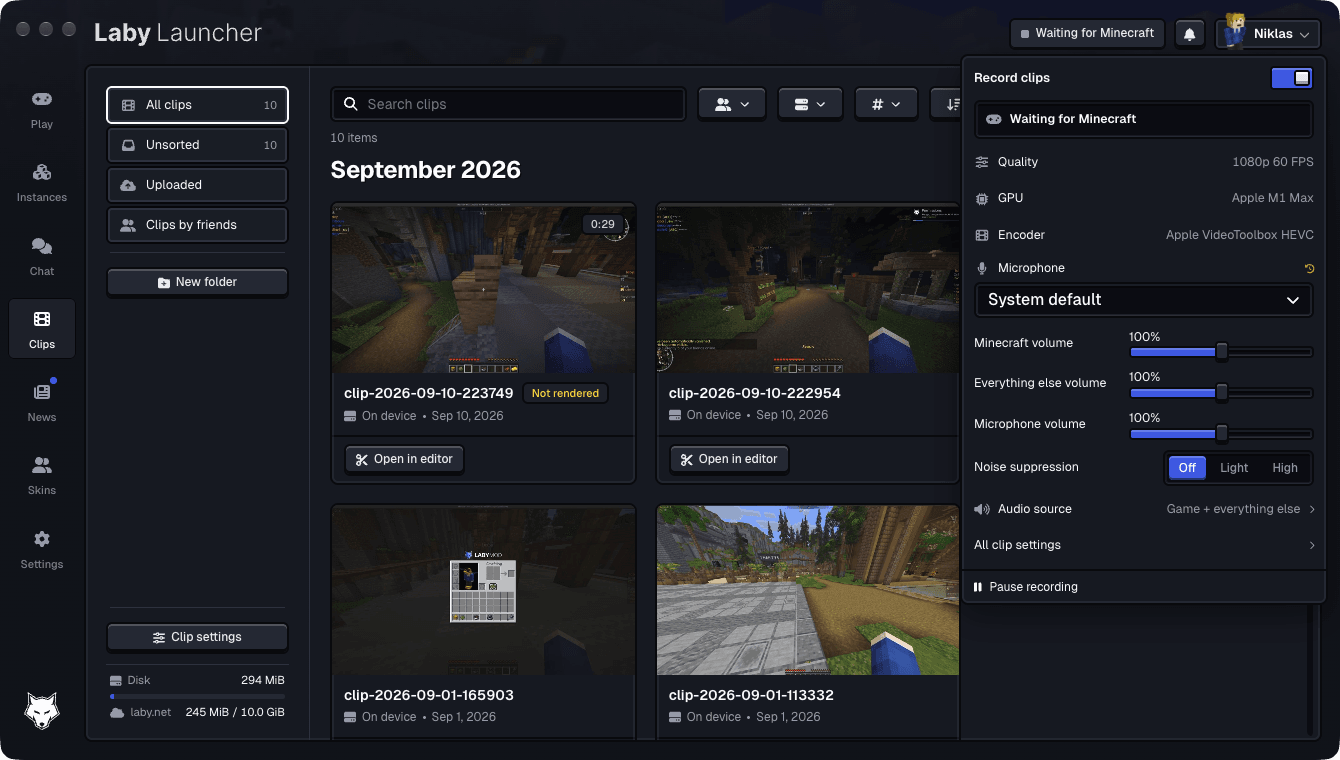Open the clip-2026-09-01-113332 thumbnail
The width and height of the screenshot is (1340, 760).
click(x=807, y=590)
